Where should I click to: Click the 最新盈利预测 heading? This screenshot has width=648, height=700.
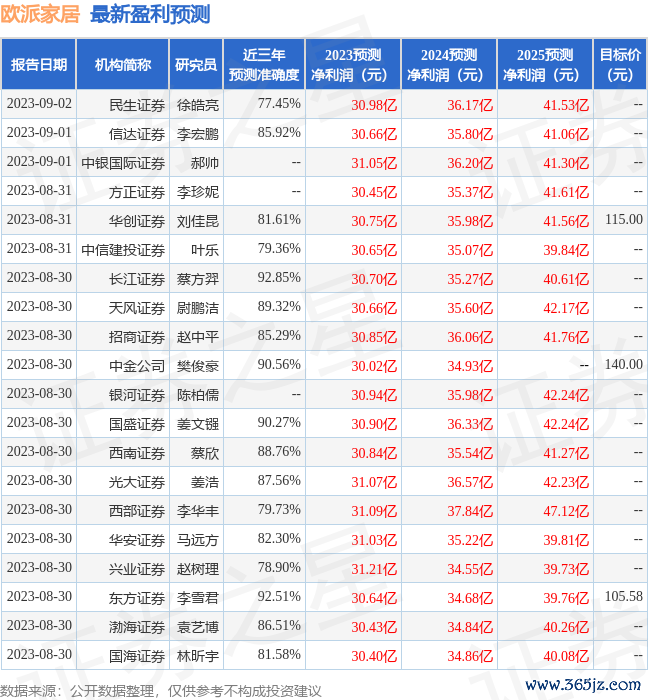[x=150, y=14]
